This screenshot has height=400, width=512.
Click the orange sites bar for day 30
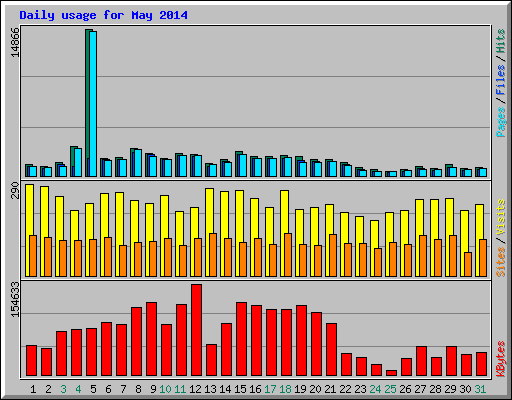tap(468, 264)
